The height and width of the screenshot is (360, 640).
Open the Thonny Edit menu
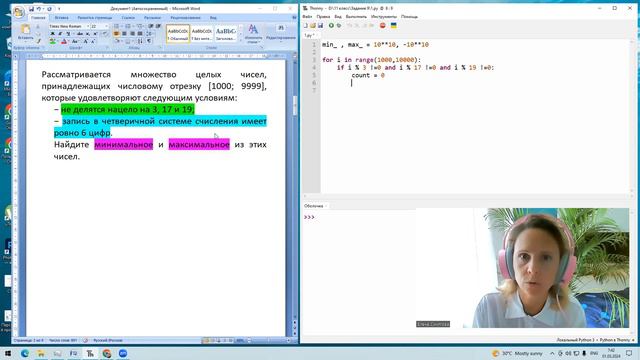(323, 17)
